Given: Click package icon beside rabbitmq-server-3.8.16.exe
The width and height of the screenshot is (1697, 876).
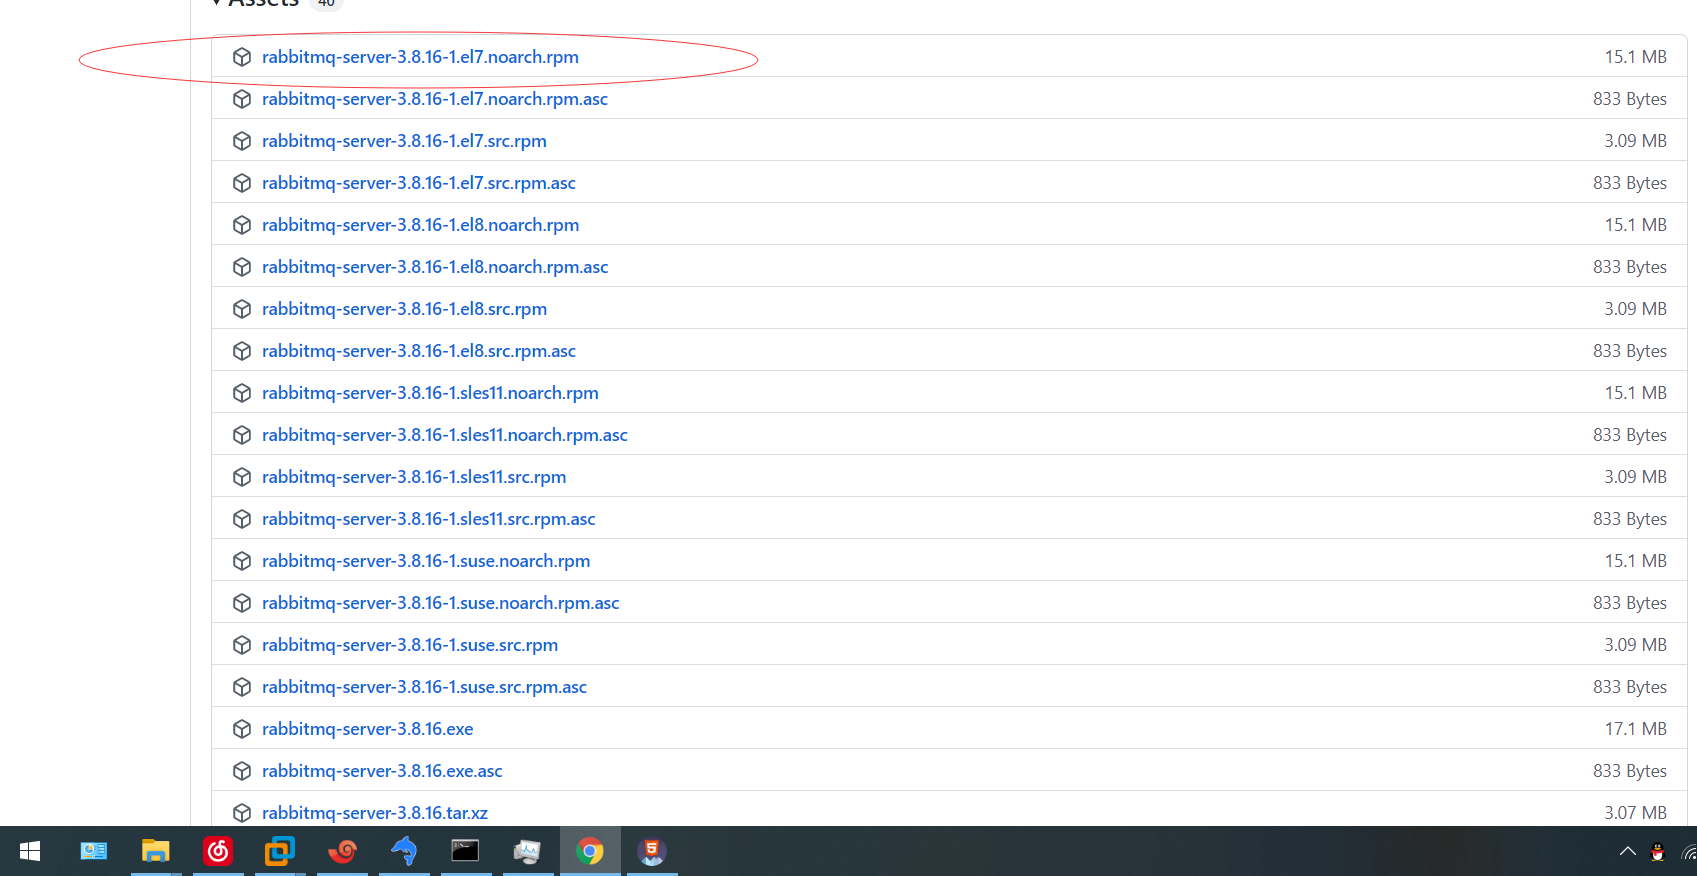Looking at the screenshot, I should (x=242, y=729).
